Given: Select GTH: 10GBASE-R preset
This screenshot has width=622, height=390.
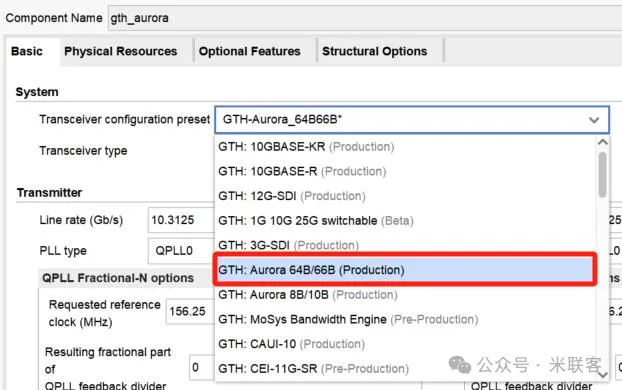Looking at the screenshot, I should tap(405, 171).
